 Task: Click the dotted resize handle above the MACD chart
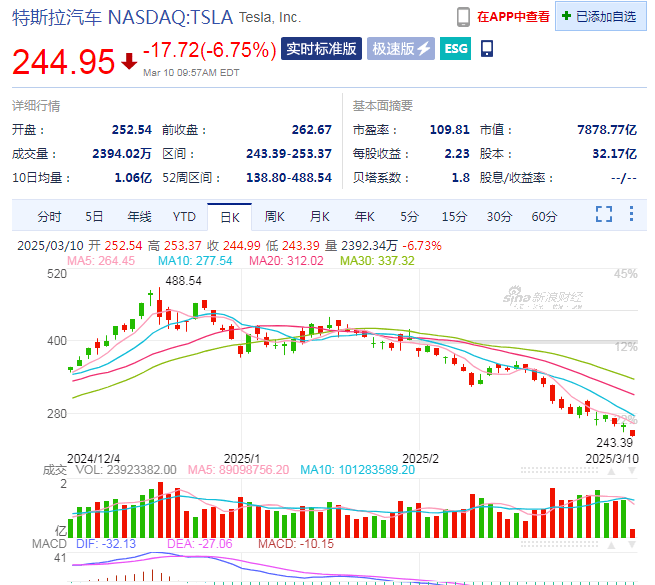click(559, 544)
